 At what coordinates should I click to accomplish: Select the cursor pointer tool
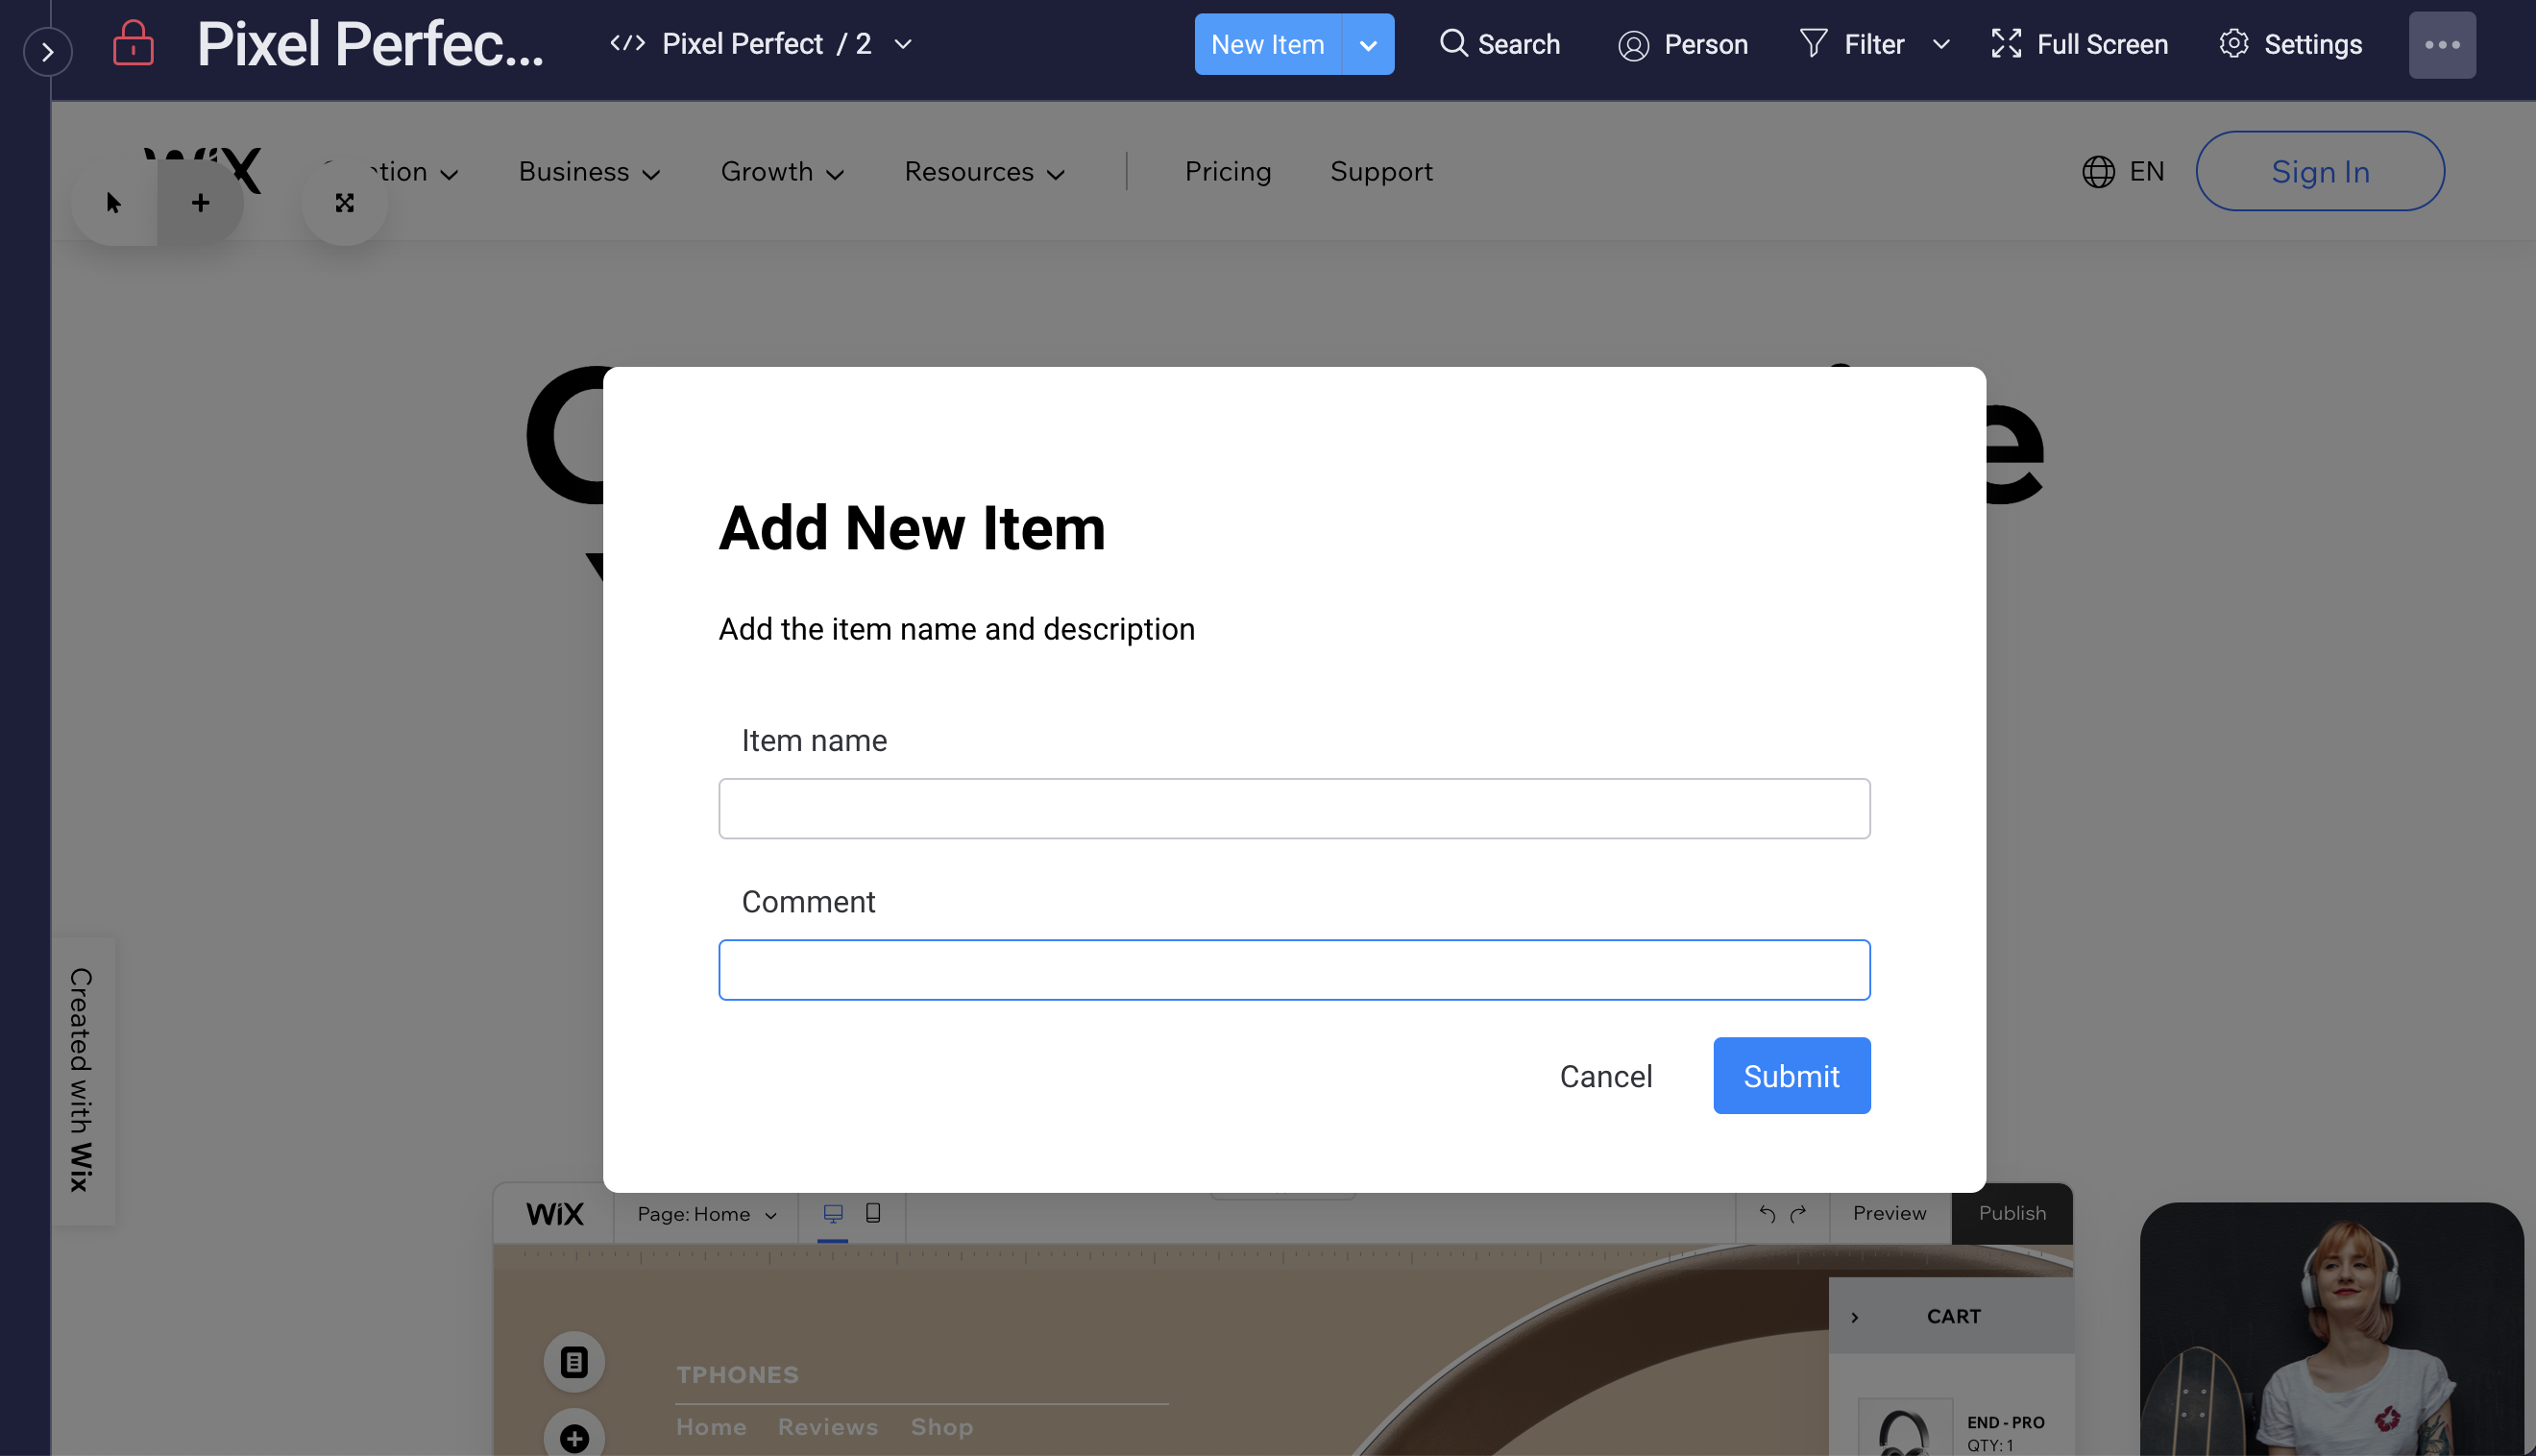tap(114, 203)
